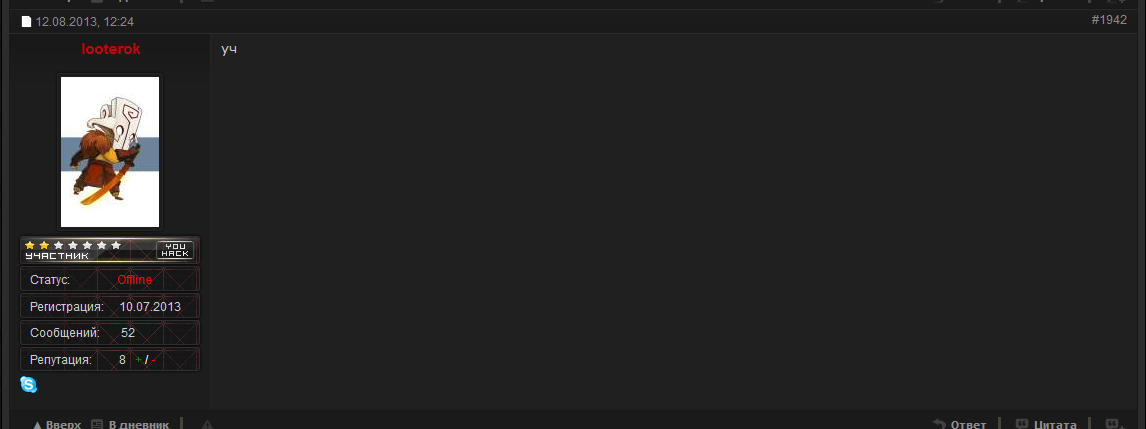
Task: Click the Сообщений count 52
Action: coord(128,333)
